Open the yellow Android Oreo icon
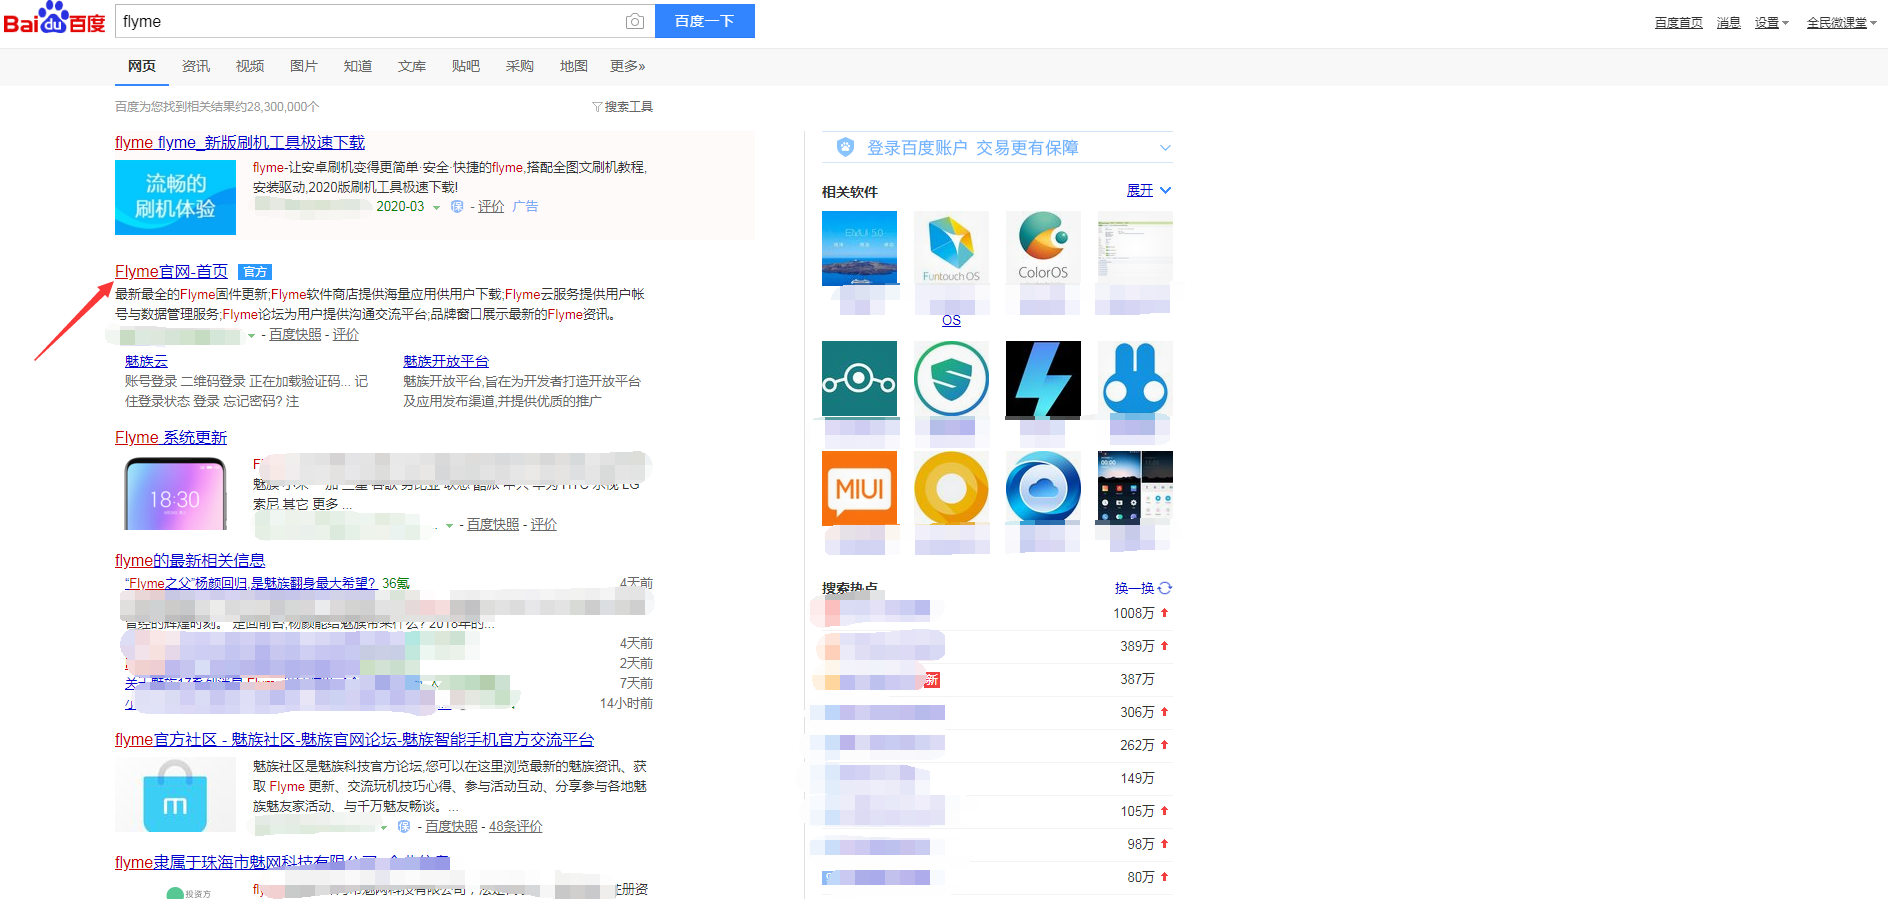This screenshot has height=899, width=1888. pos(951,488)
